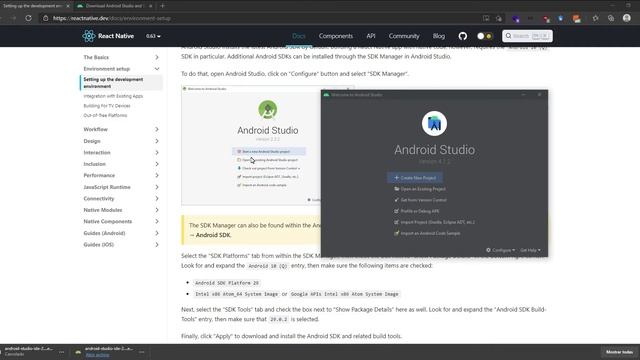The width and height of the screenshot is (640, 360).
Task: Toggle the dark mode switch
Action: [x=484, y=36]
